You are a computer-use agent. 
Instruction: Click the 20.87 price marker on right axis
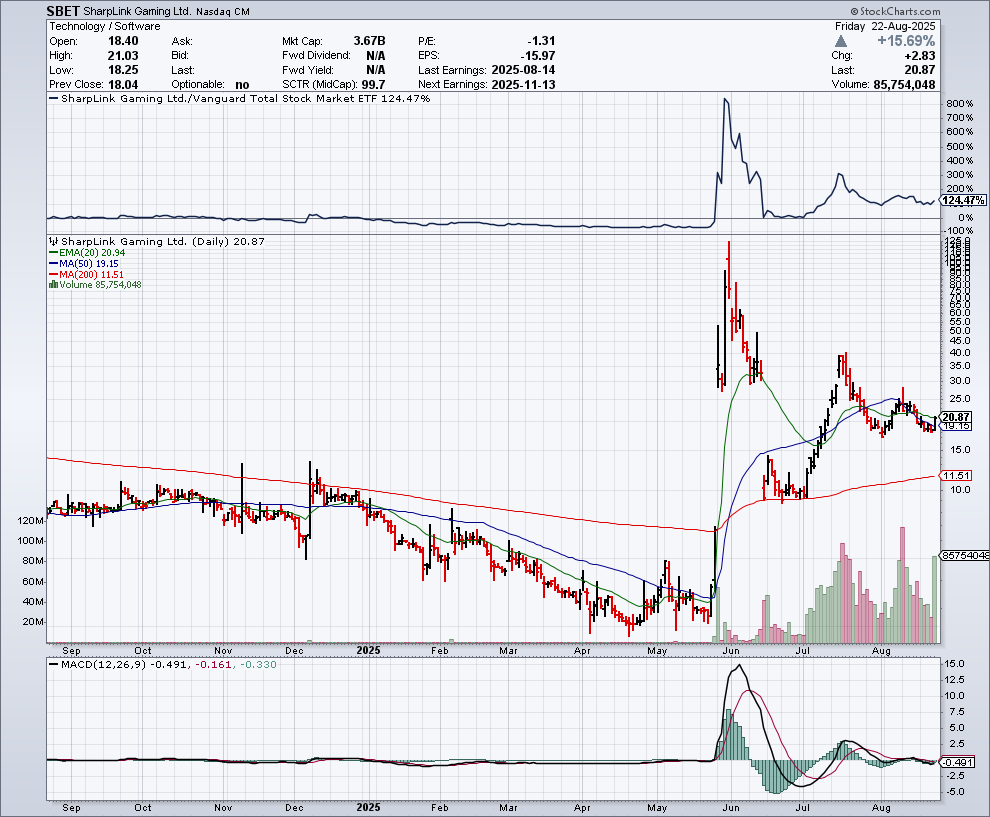click(956, 417)
